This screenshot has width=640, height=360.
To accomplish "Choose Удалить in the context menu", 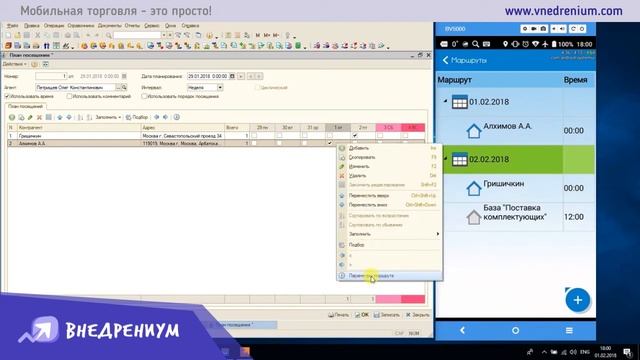I will coord(388,176).
